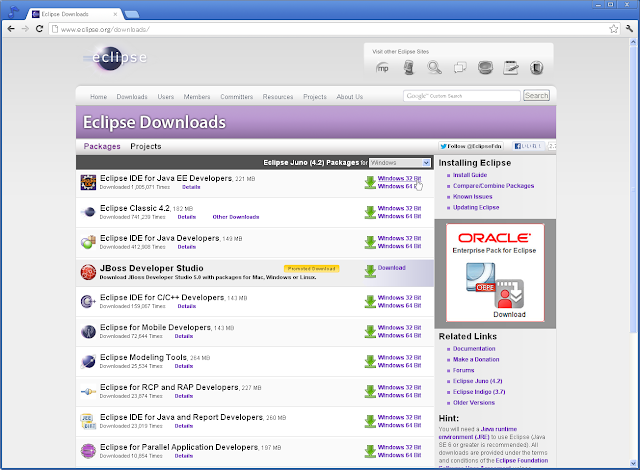This screenshot has width=640, height=470.
Task: Click the RCP and RAP Developers icon
Action: (88, 392)
